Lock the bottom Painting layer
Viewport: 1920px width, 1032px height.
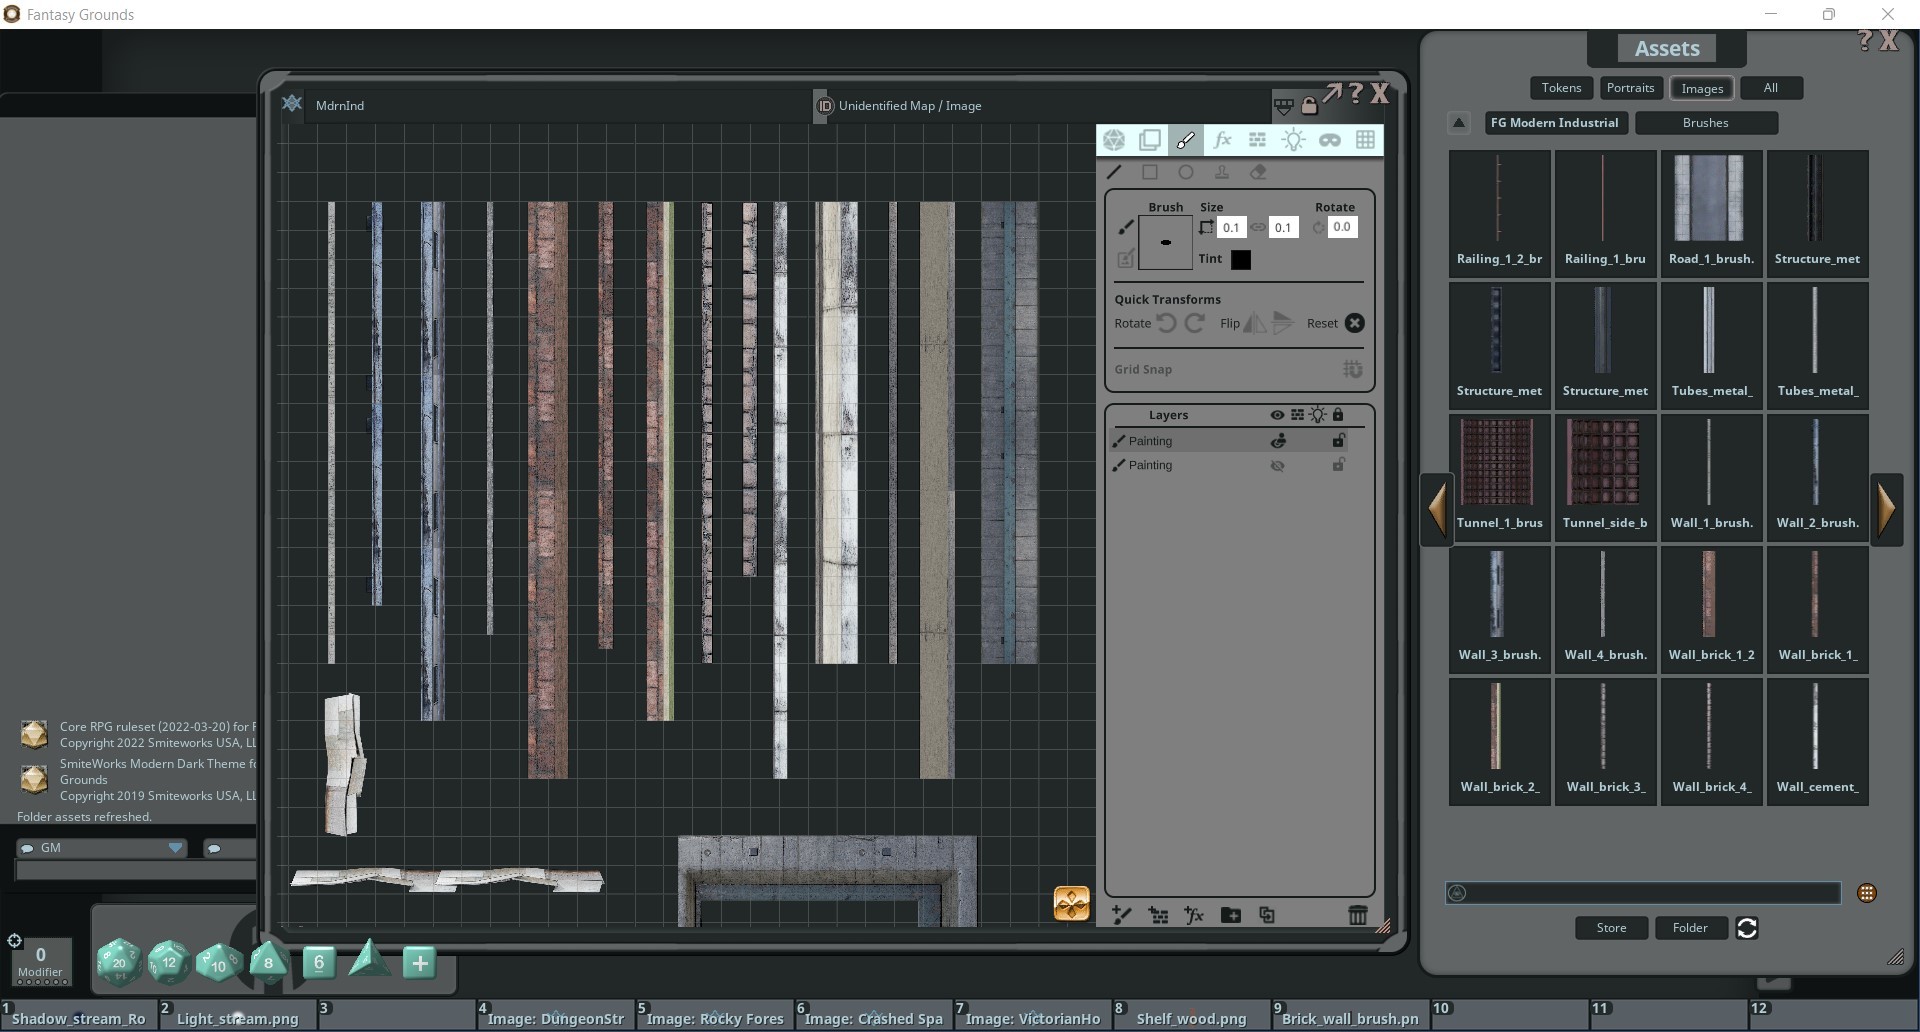pyautogui.click(x=1339, y=465)
